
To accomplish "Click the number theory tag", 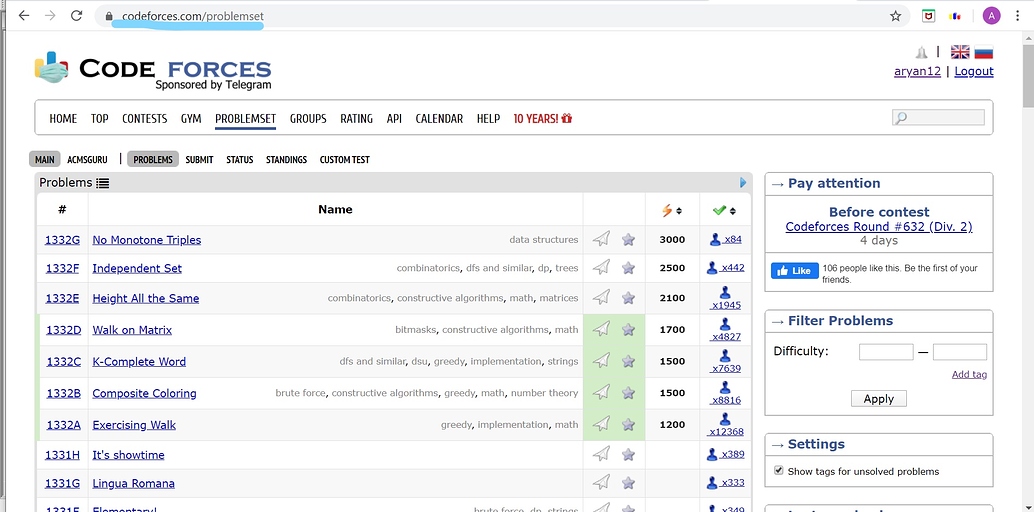I will pyautogui.click(x=544, y=393).
